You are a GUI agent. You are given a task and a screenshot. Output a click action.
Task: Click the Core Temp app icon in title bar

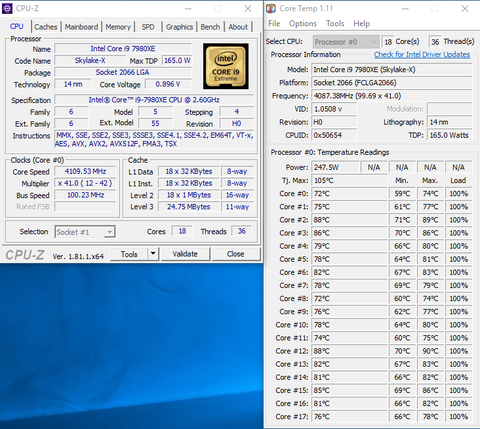271,8
